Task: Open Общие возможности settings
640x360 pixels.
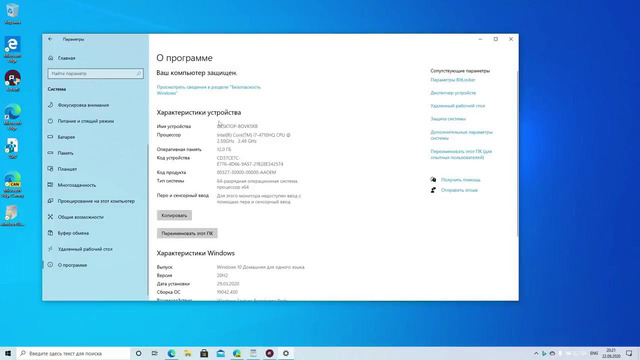Action: tap(80, 217)
